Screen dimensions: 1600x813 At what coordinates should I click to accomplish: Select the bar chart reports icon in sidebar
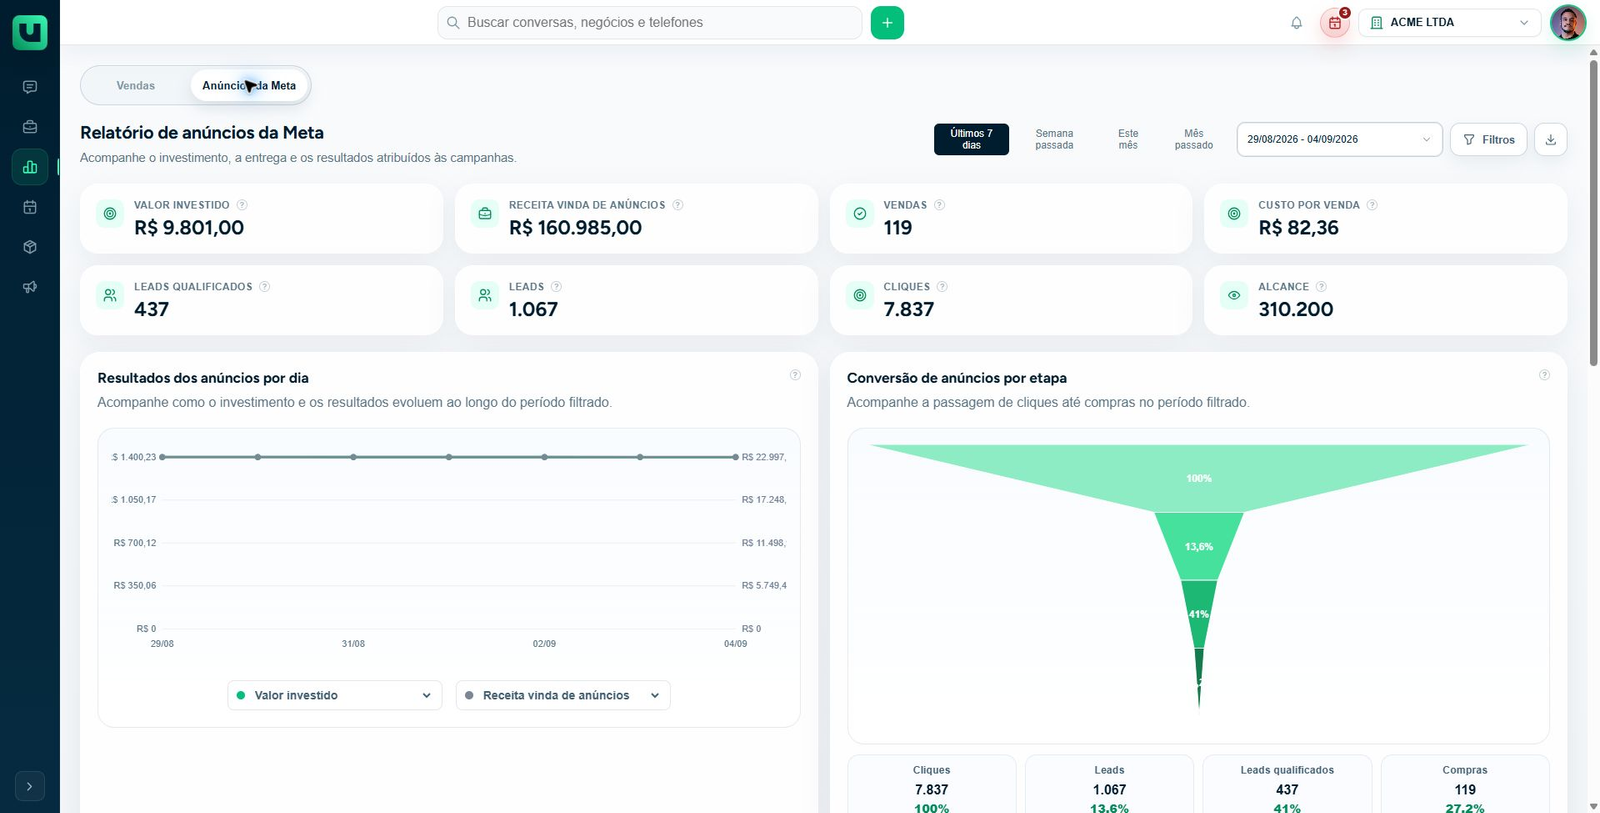(x=30, y=167)
